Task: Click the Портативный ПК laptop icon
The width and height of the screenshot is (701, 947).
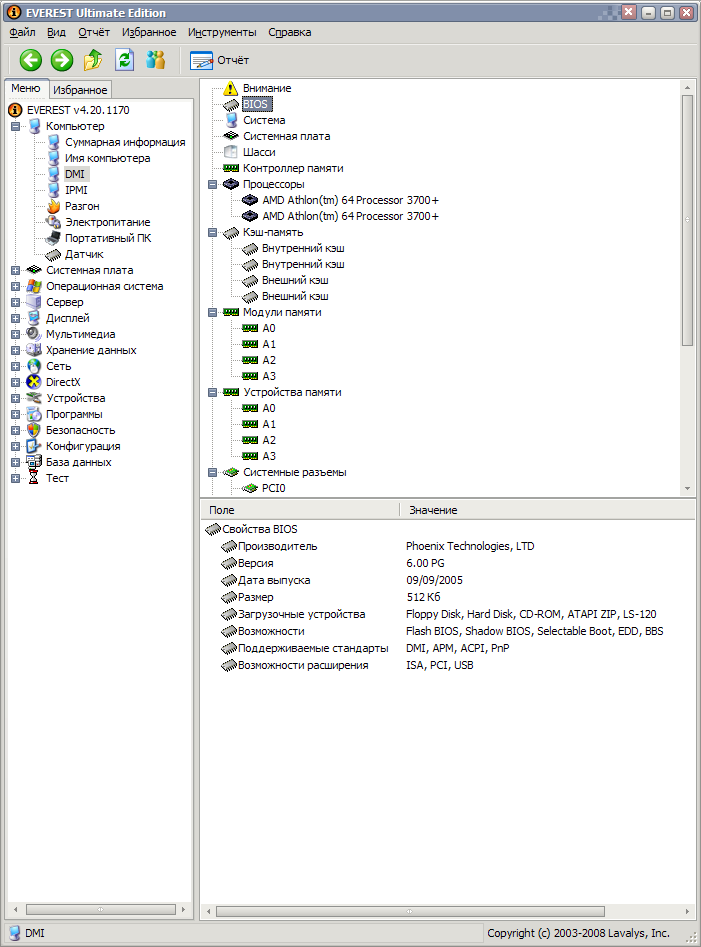Action: tap(53, 238)
